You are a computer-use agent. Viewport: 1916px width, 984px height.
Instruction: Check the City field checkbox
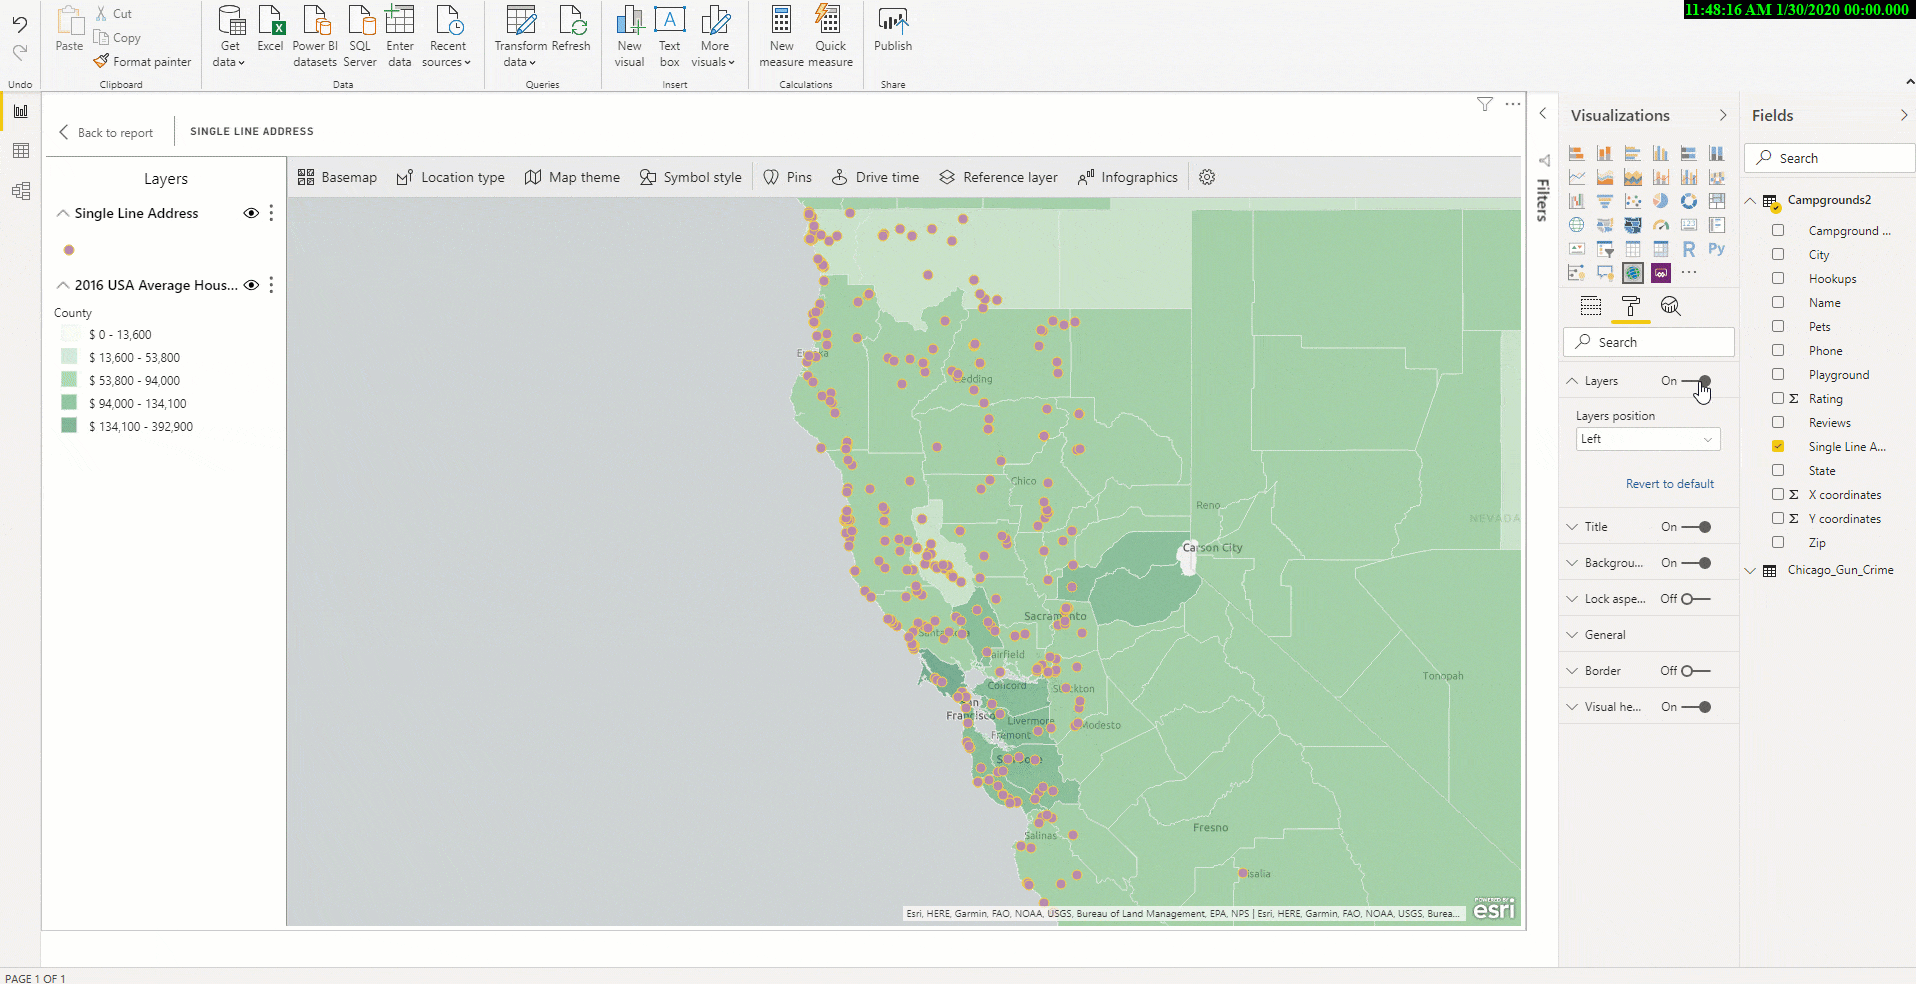pos(1778,255)
